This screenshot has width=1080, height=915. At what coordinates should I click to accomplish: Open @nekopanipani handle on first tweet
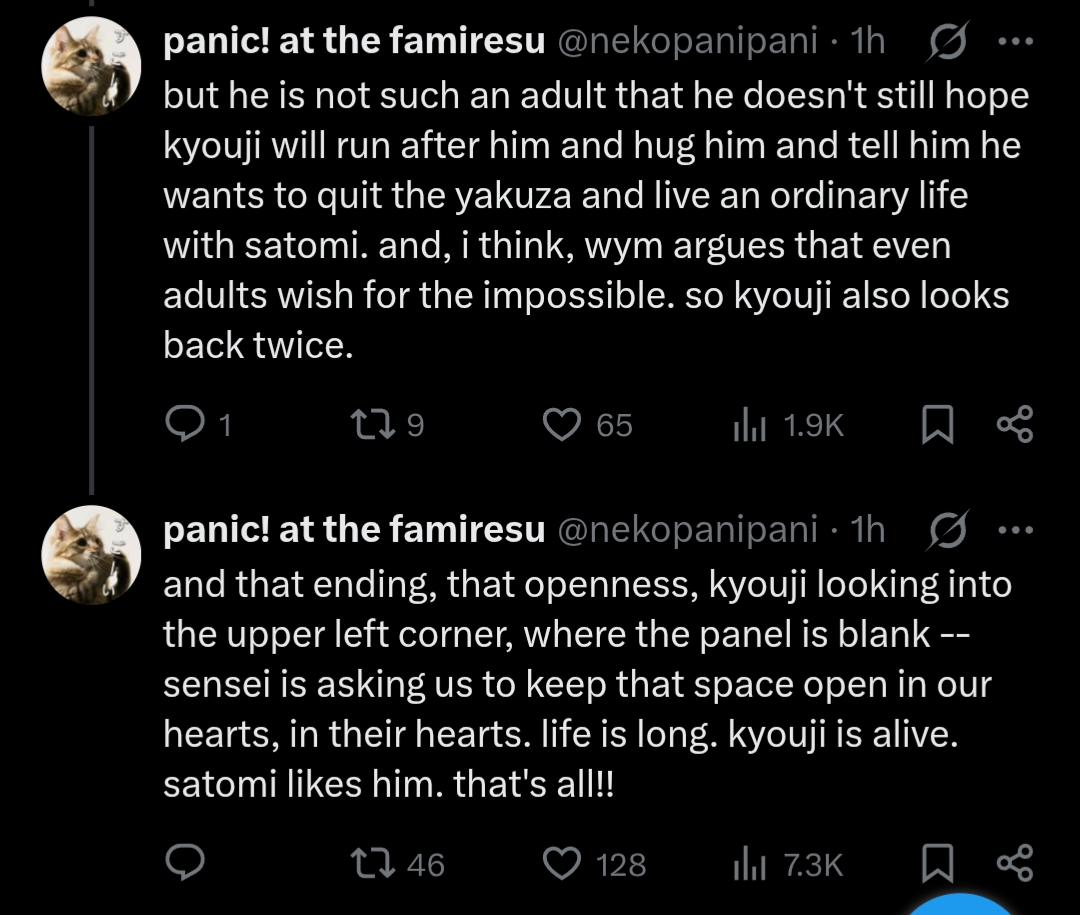click(x=686, y=42)
